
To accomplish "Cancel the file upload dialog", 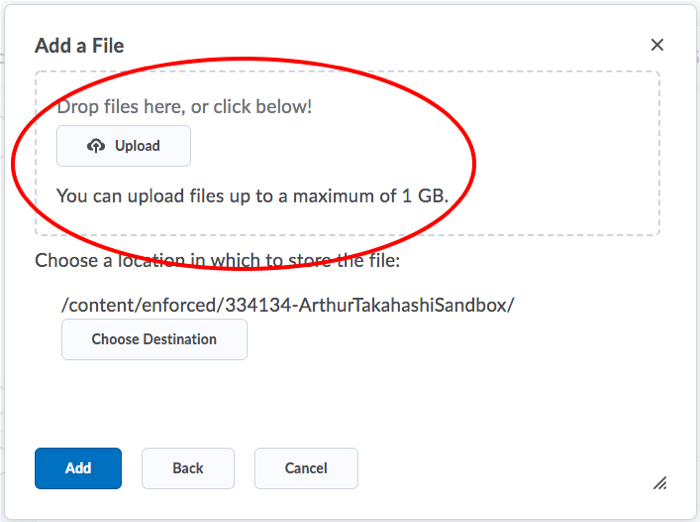I will coord(306,468).
